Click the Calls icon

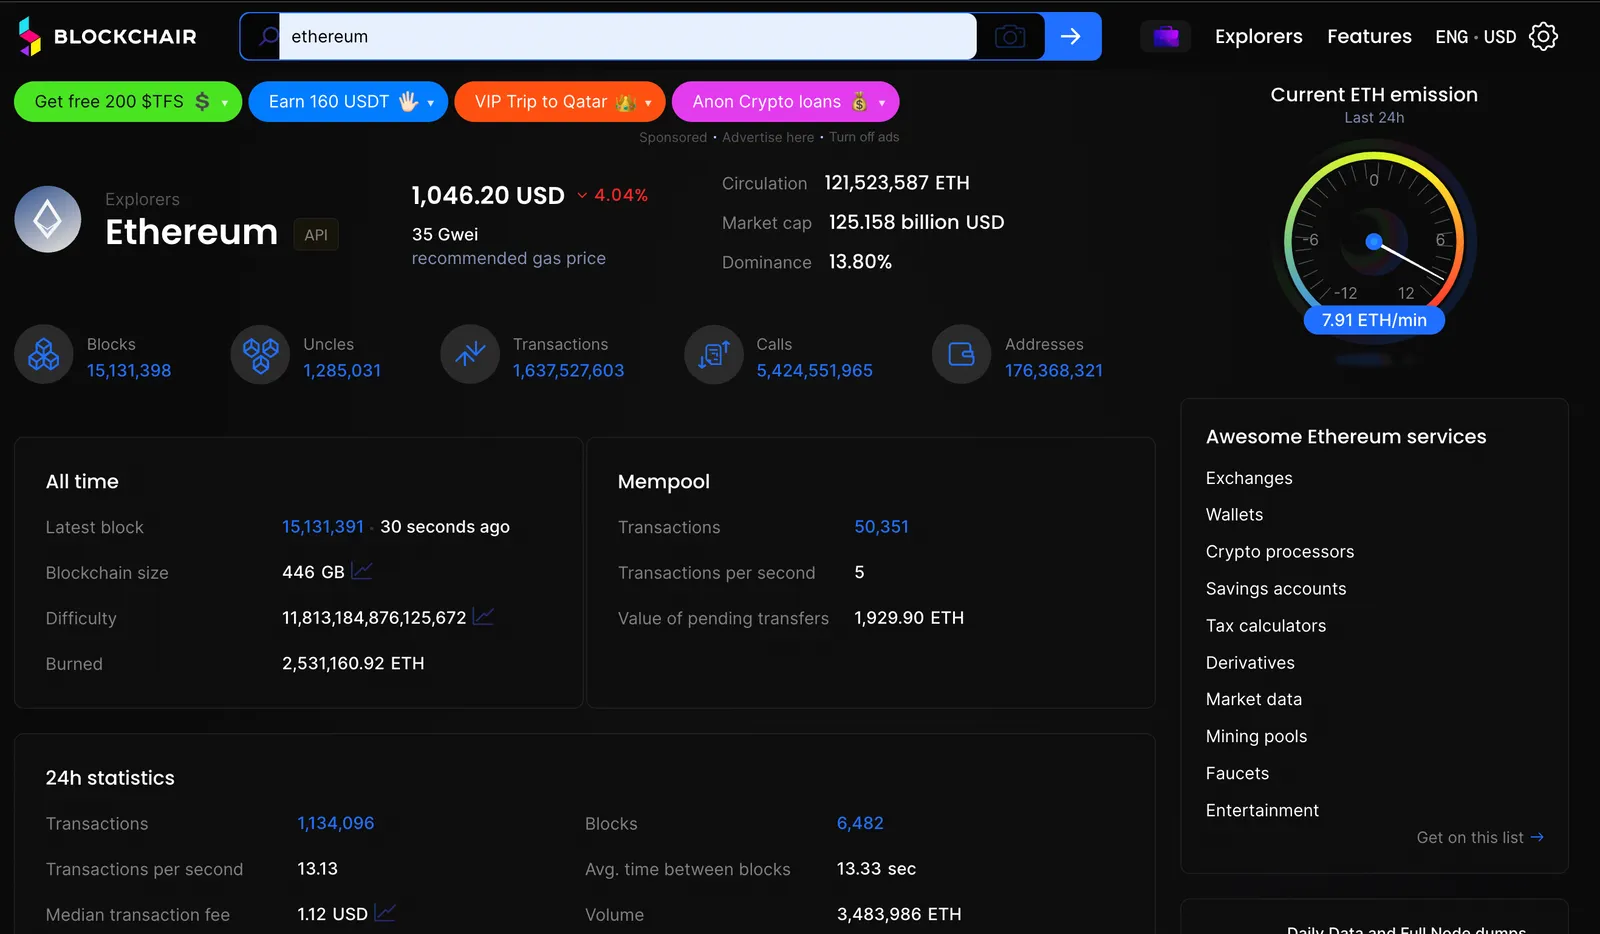[x=714, y=354]
